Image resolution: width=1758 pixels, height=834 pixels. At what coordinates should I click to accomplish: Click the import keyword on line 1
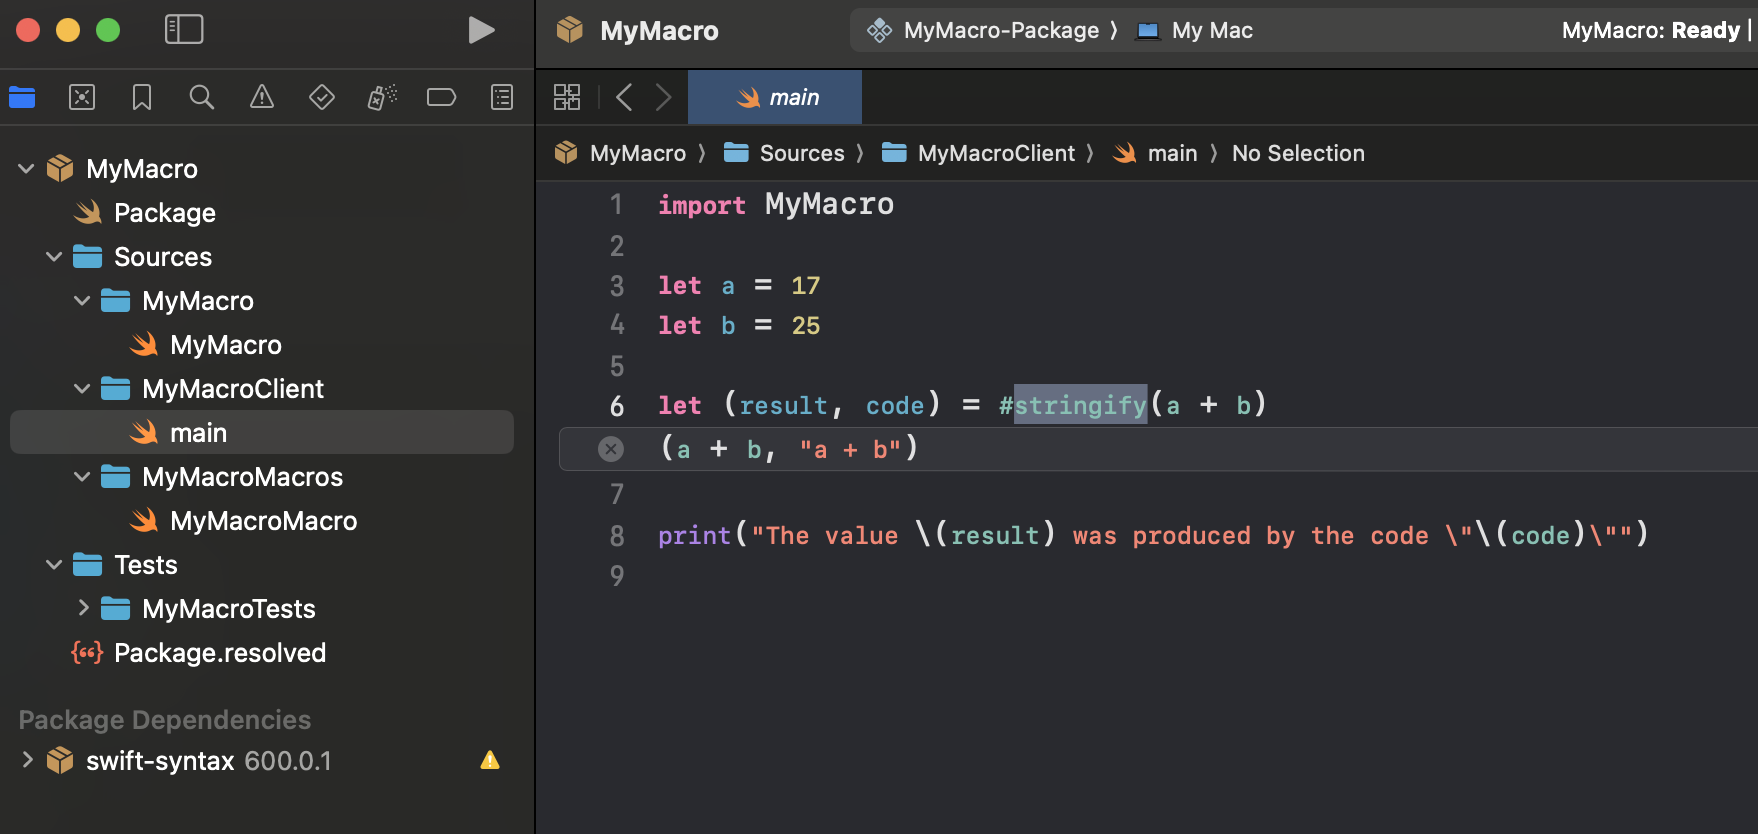701,205
